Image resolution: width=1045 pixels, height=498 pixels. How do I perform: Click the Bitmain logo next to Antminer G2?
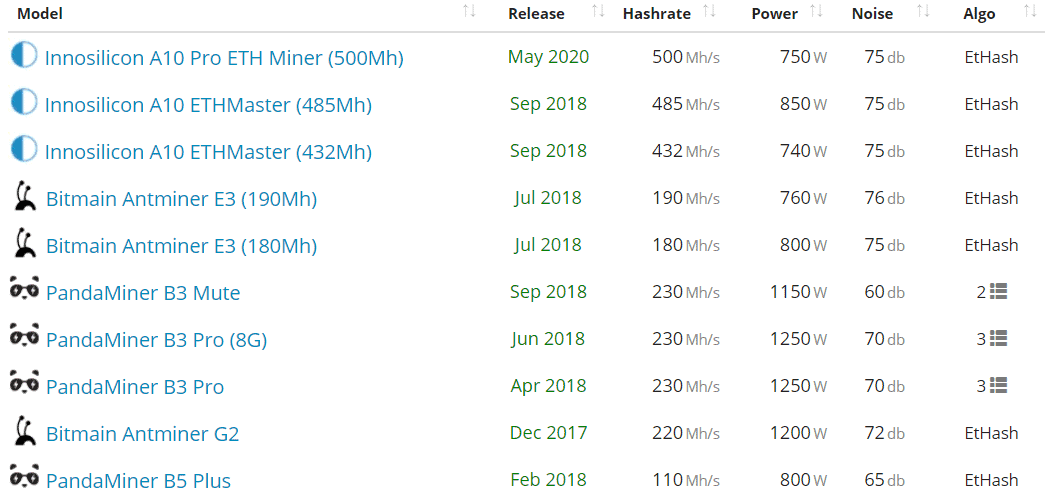[25, 432]
